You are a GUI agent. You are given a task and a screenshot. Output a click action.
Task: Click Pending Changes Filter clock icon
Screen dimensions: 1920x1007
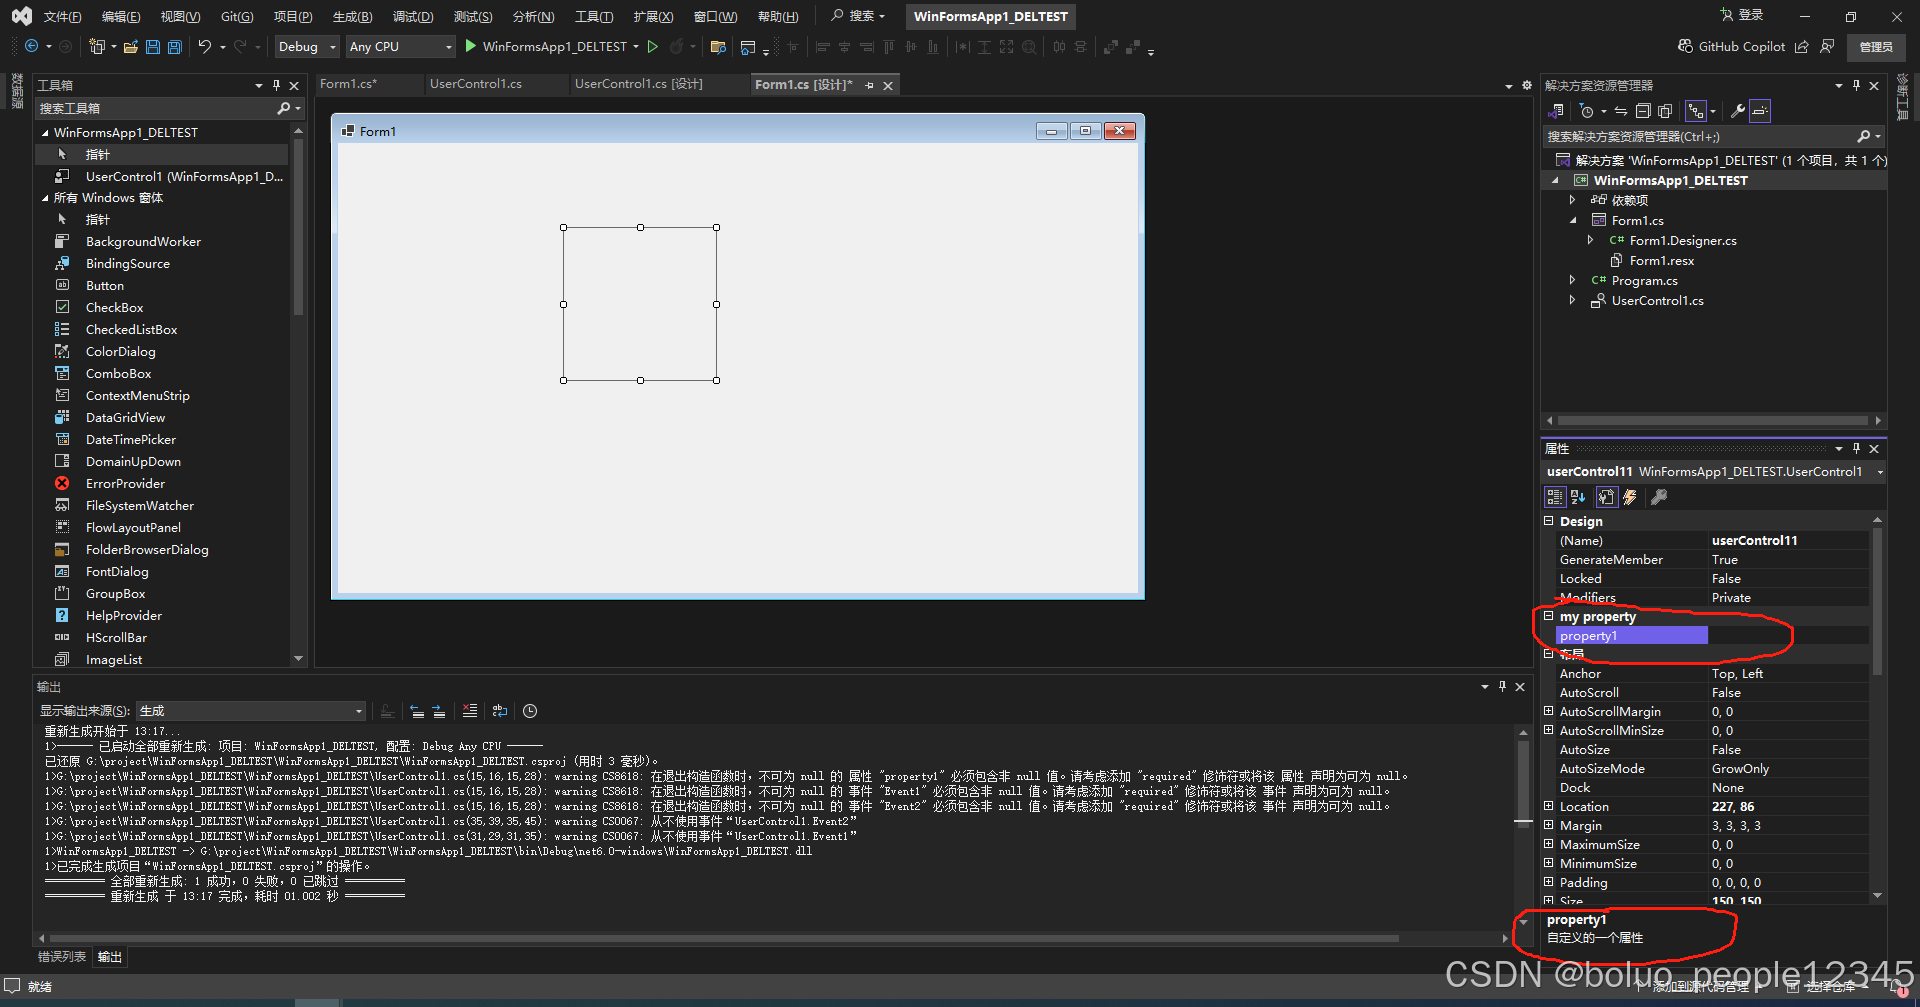tap(1587, 111)
